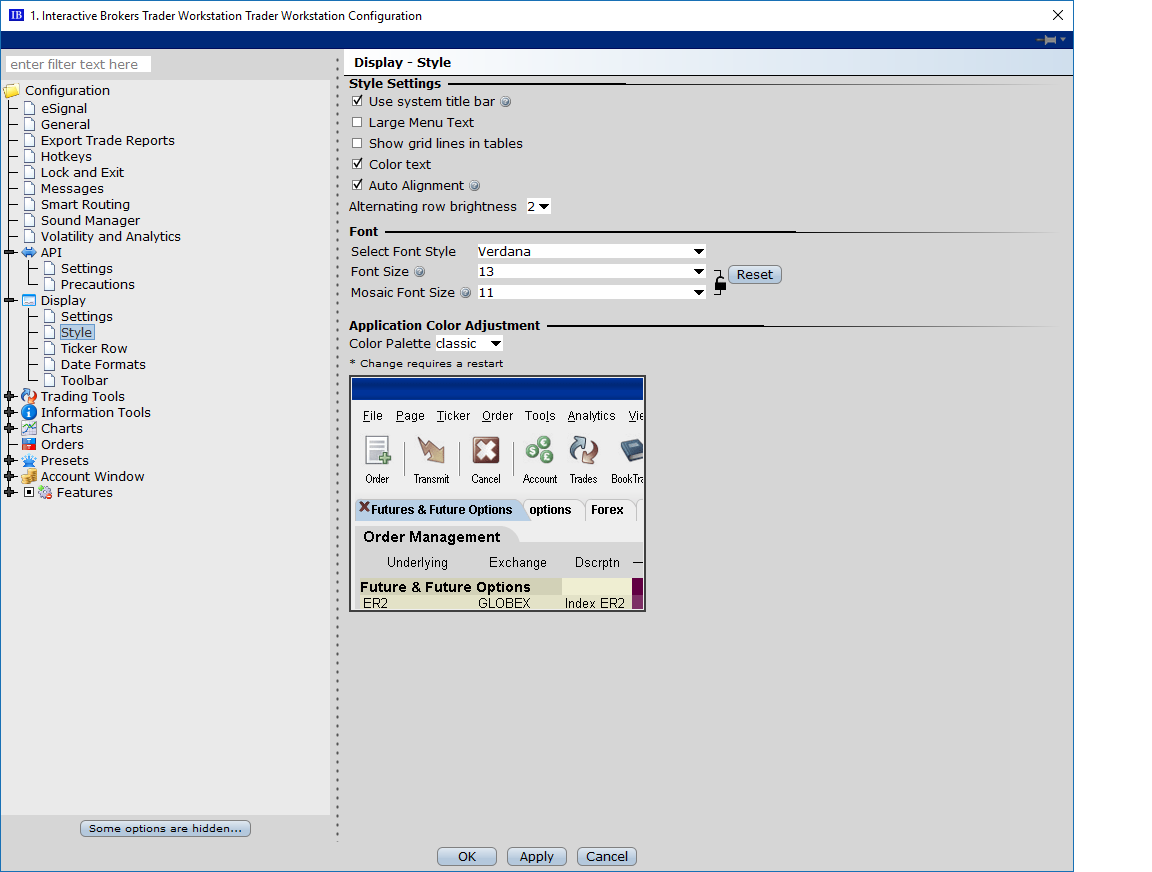Select Sound Manager in the tree
Viewport: 1152px width, 872px height.
point(90,221)
